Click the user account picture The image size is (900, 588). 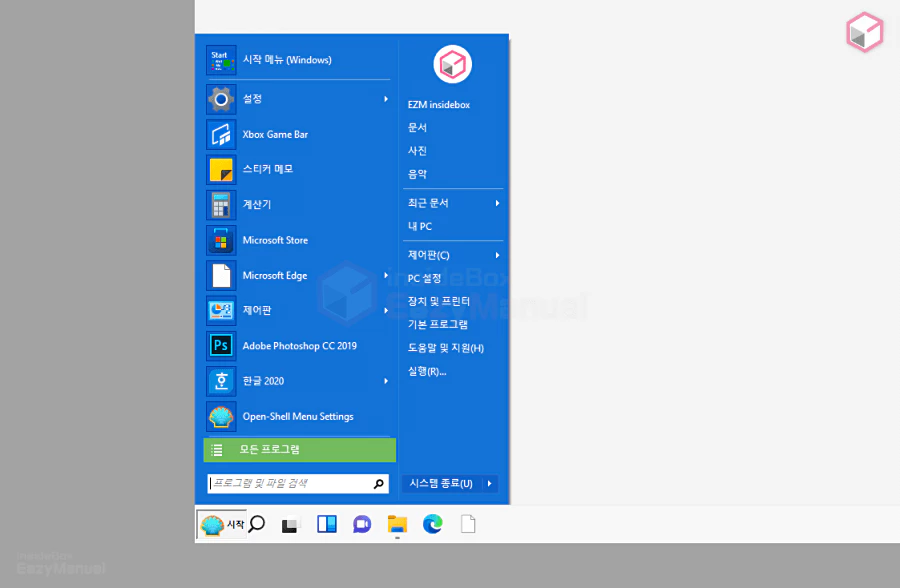pos(452,64)
